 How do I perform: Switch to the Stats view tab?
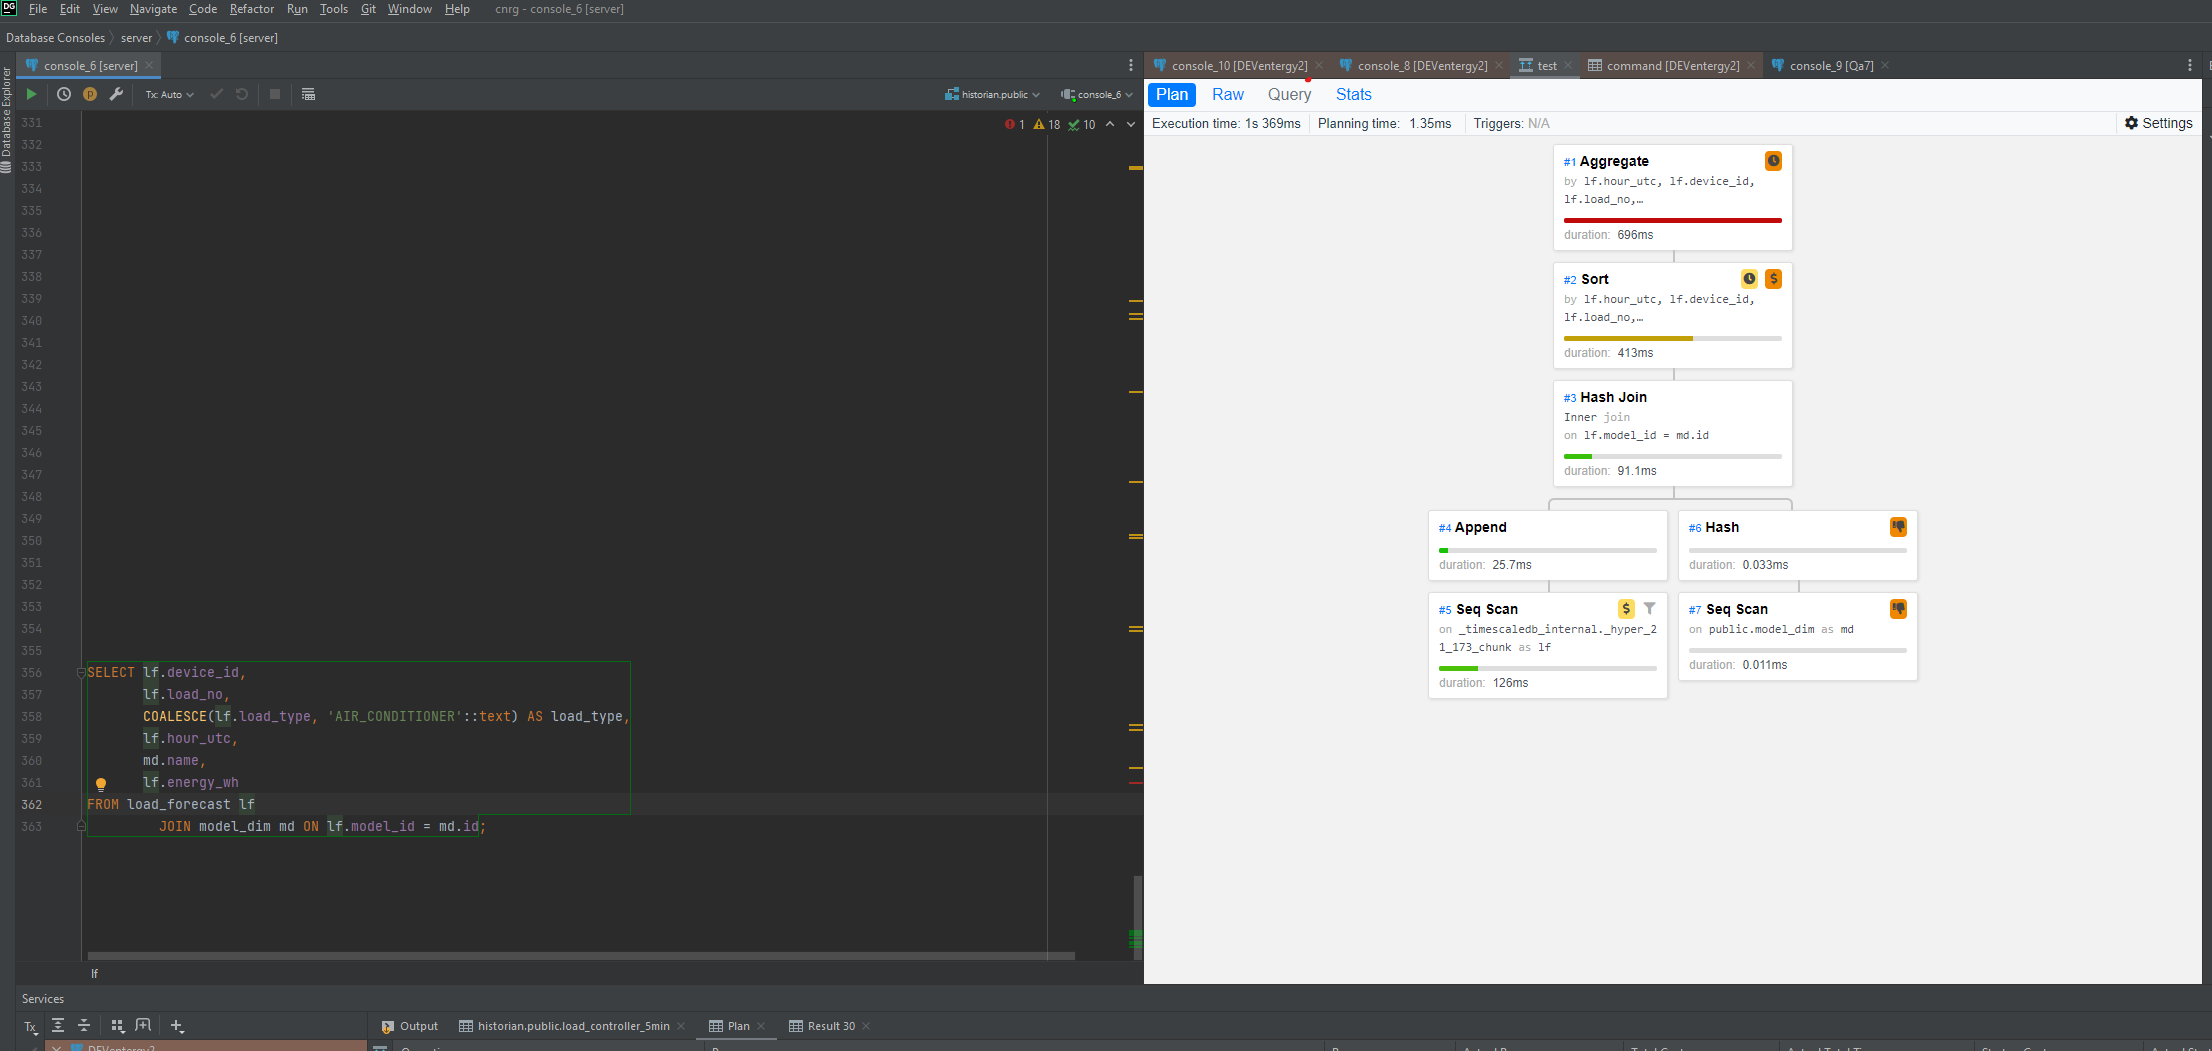(1353, 94)
